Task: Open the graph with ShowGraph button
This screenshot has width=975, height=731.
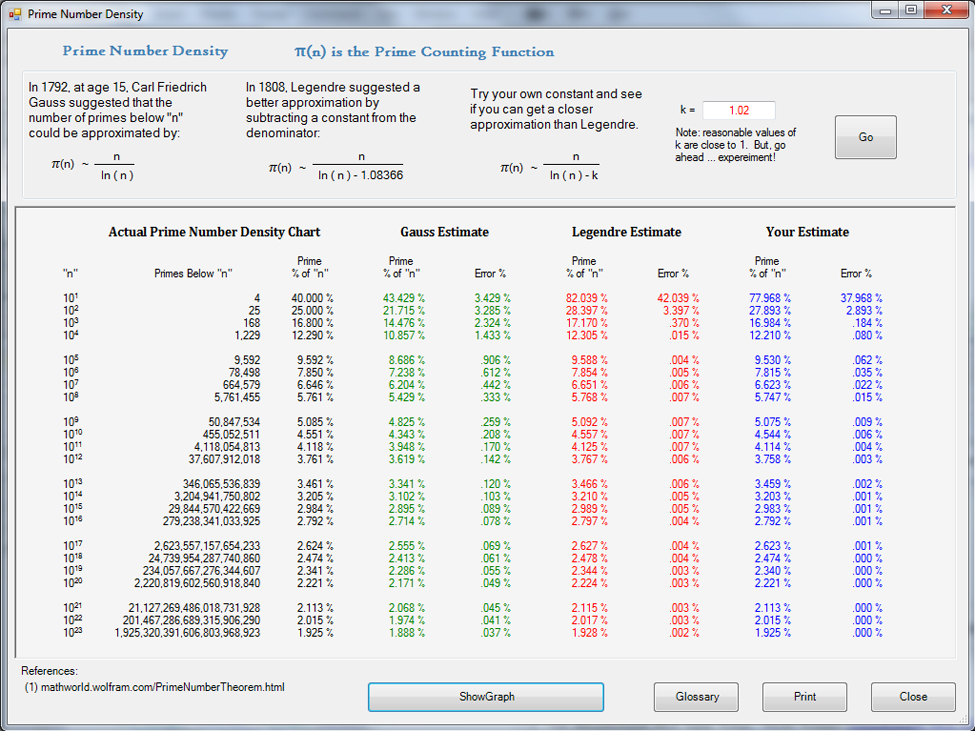Action: [486, 697]
